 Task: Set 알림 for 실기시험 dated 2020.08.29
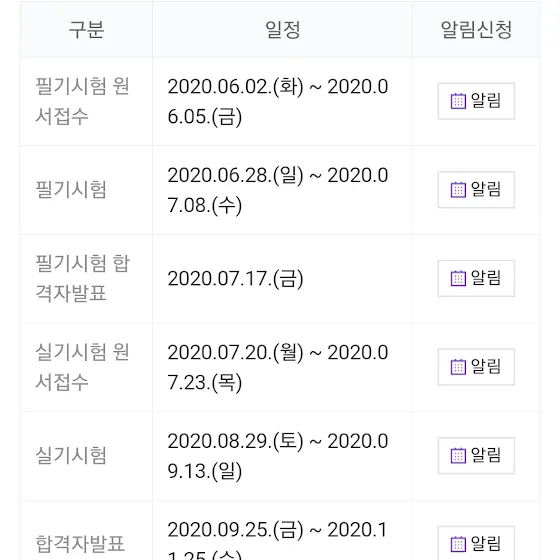point(476,455)
